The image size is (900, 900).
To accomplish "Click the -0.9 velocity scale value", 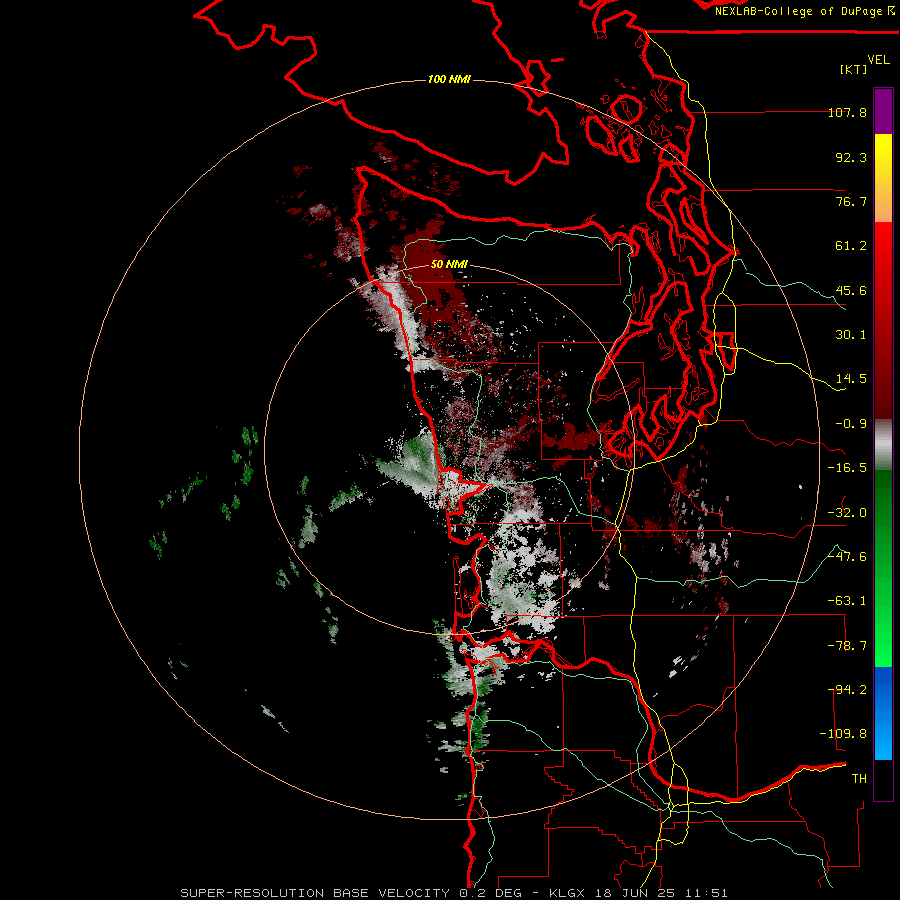I will tap(851, 424).
